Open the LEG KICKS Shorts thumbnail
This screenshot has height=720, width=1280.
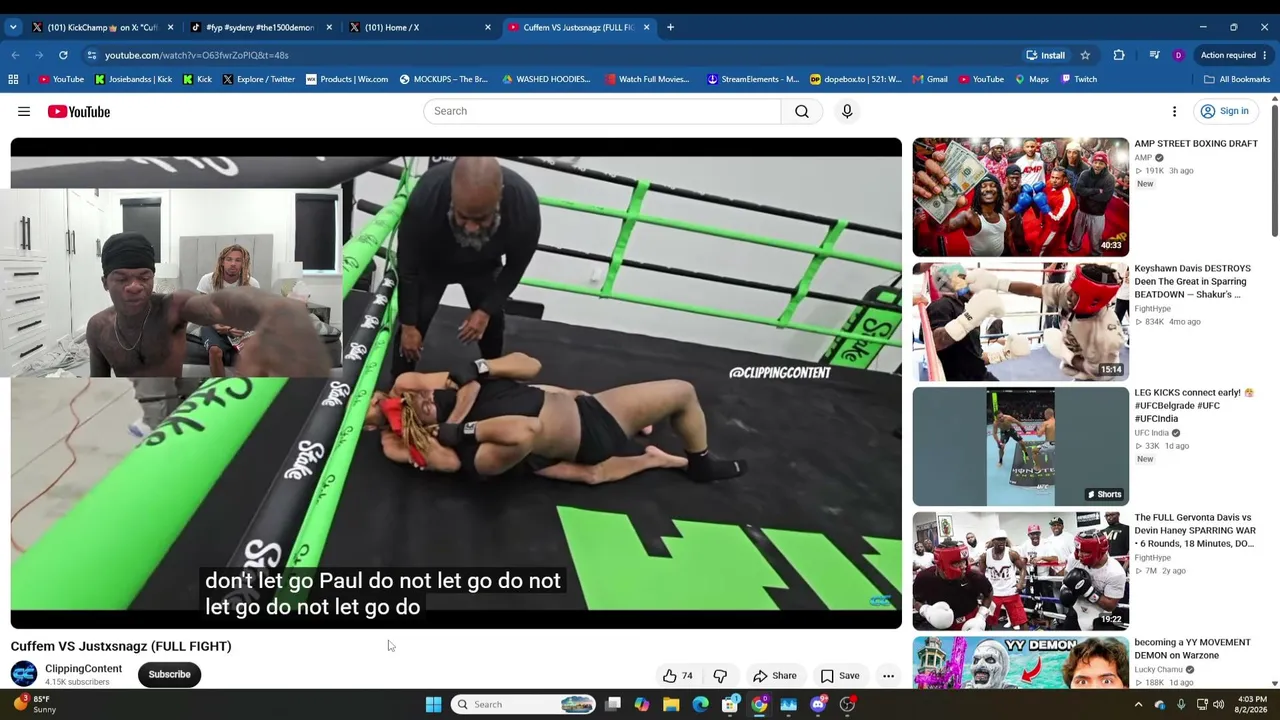(1020, 447)
